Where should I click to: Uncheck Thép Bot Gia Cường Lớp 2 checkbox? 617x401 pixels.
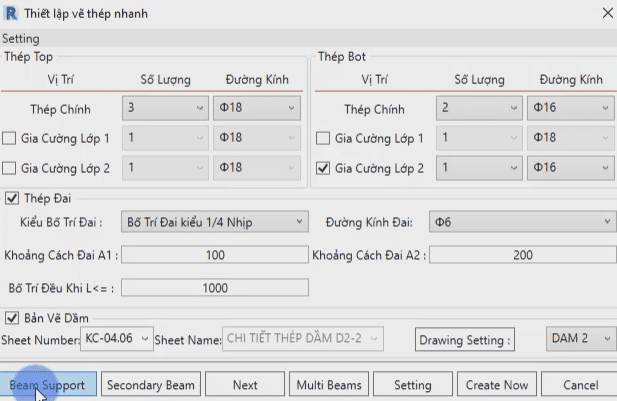323,168
